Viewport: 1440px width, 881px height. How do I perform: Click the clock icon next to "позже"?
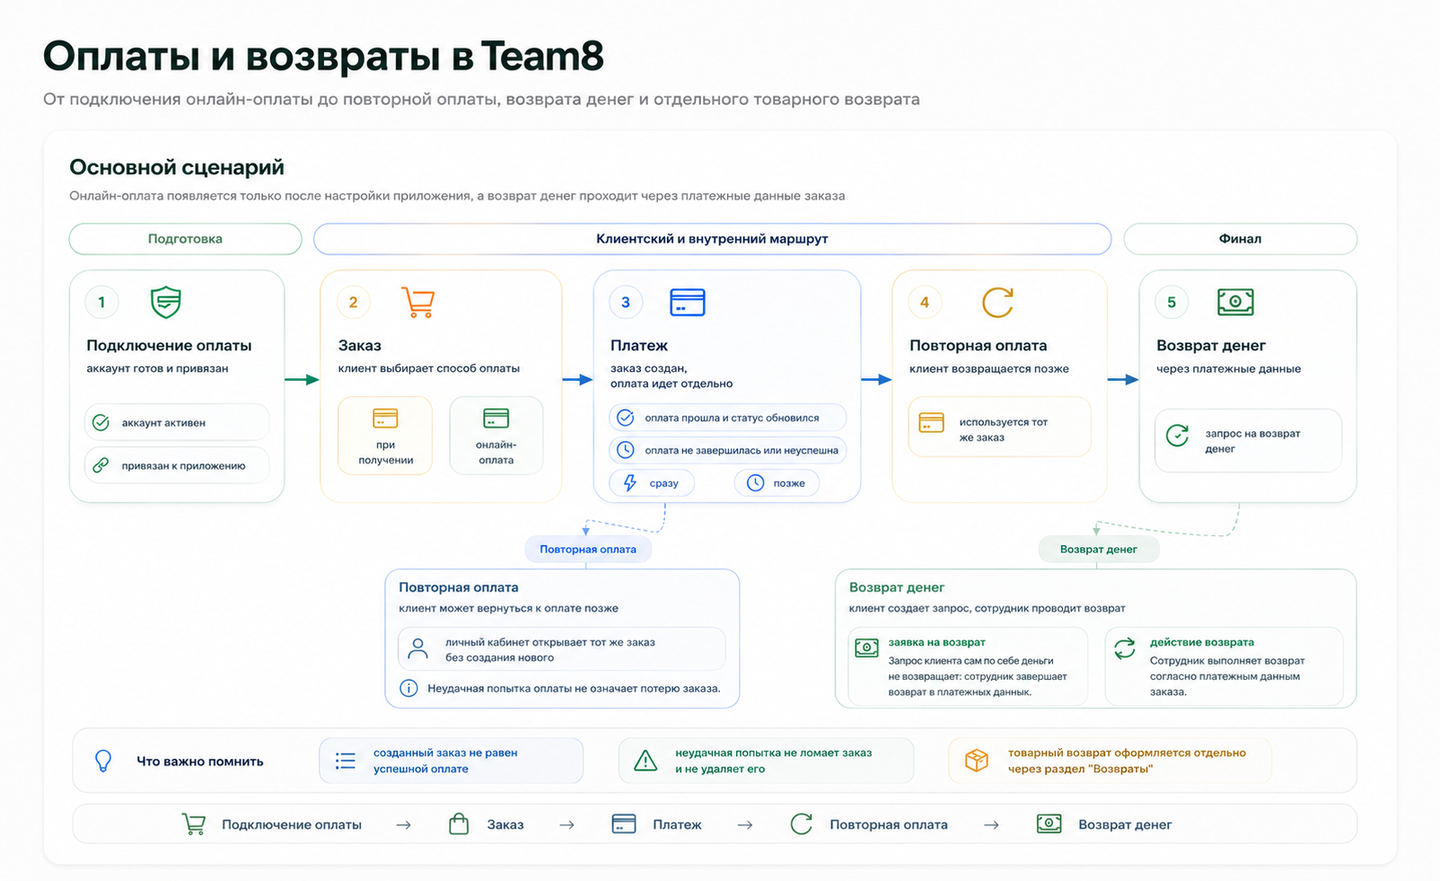[x=756, y=483]
